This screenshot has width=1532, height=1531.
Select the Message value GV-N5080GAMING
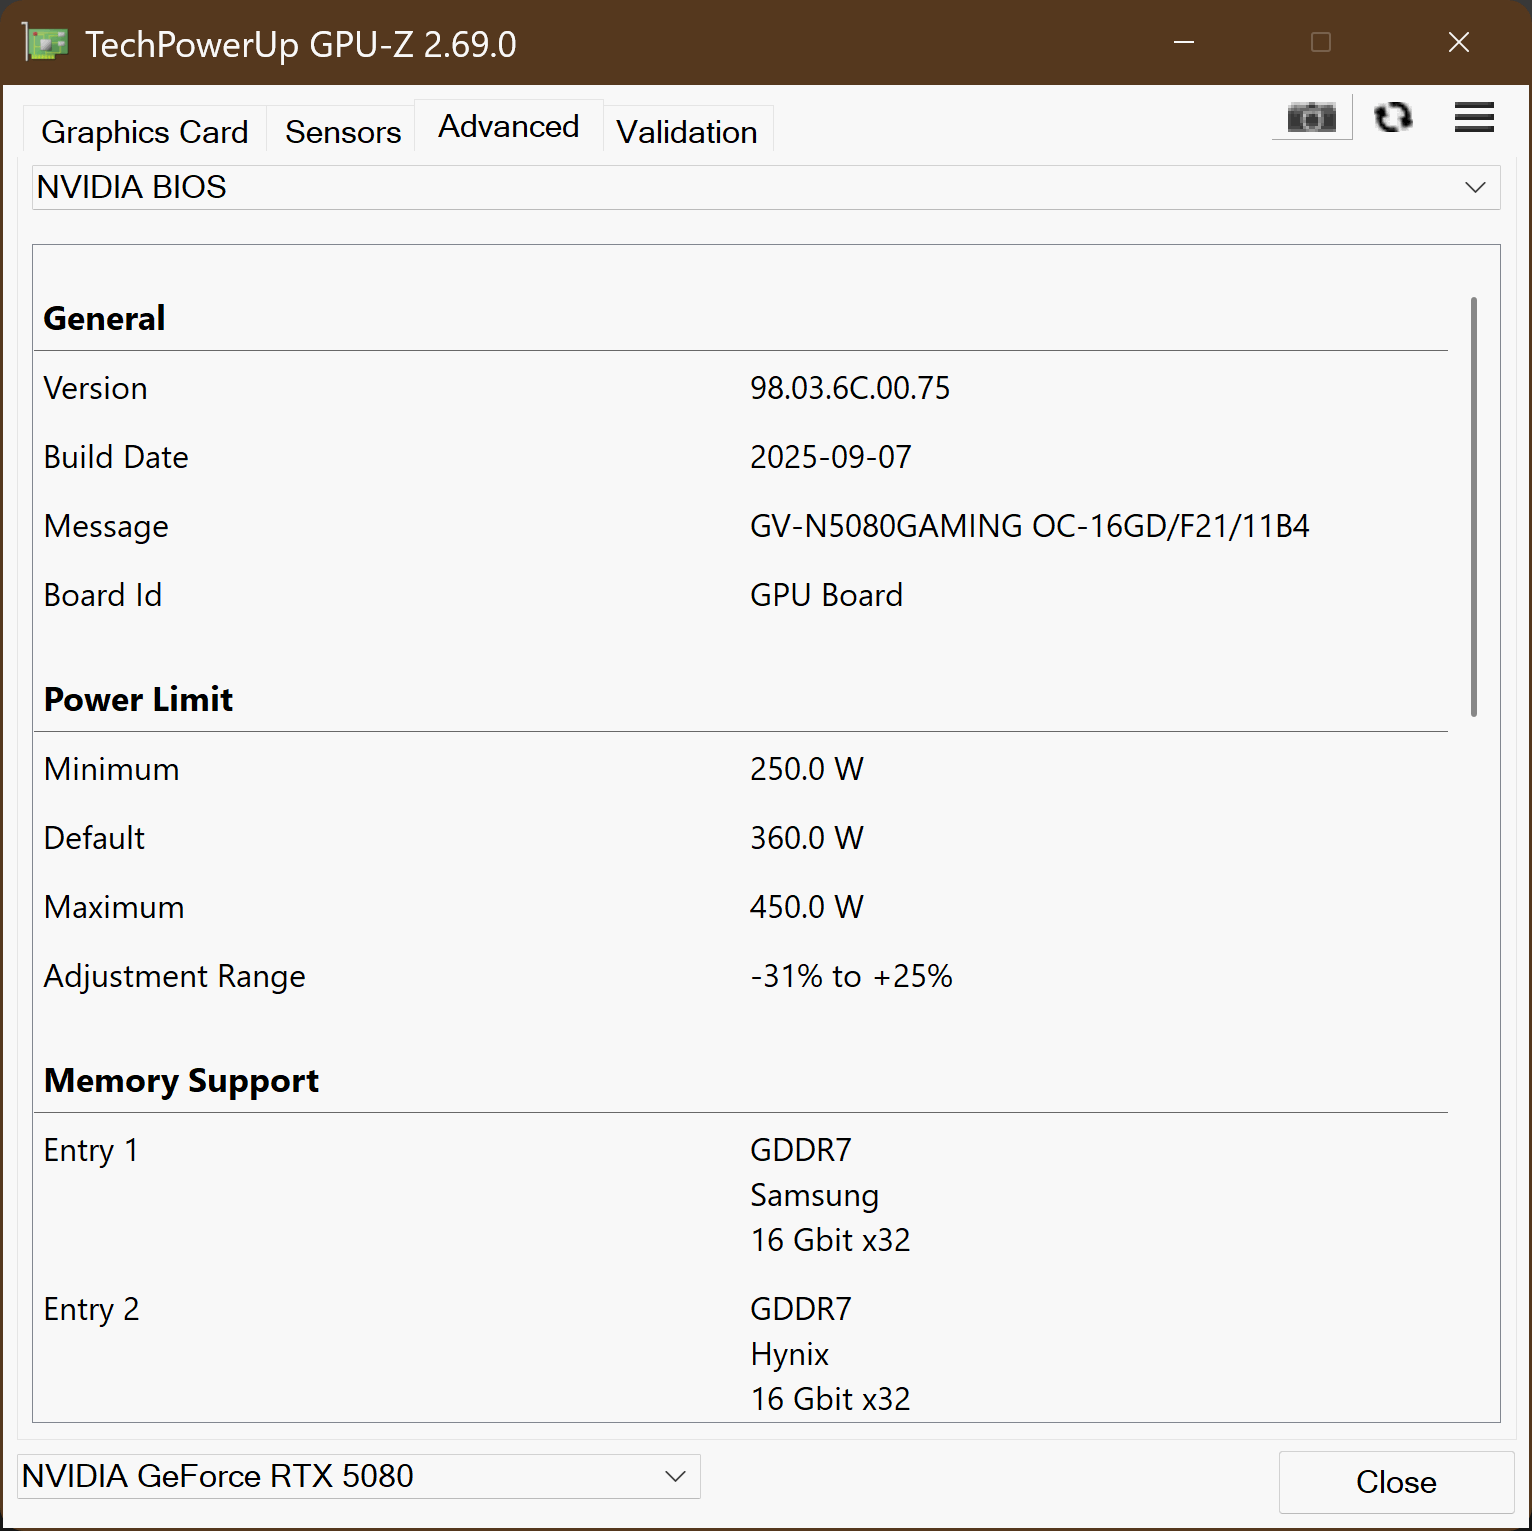pos(1030,526)
